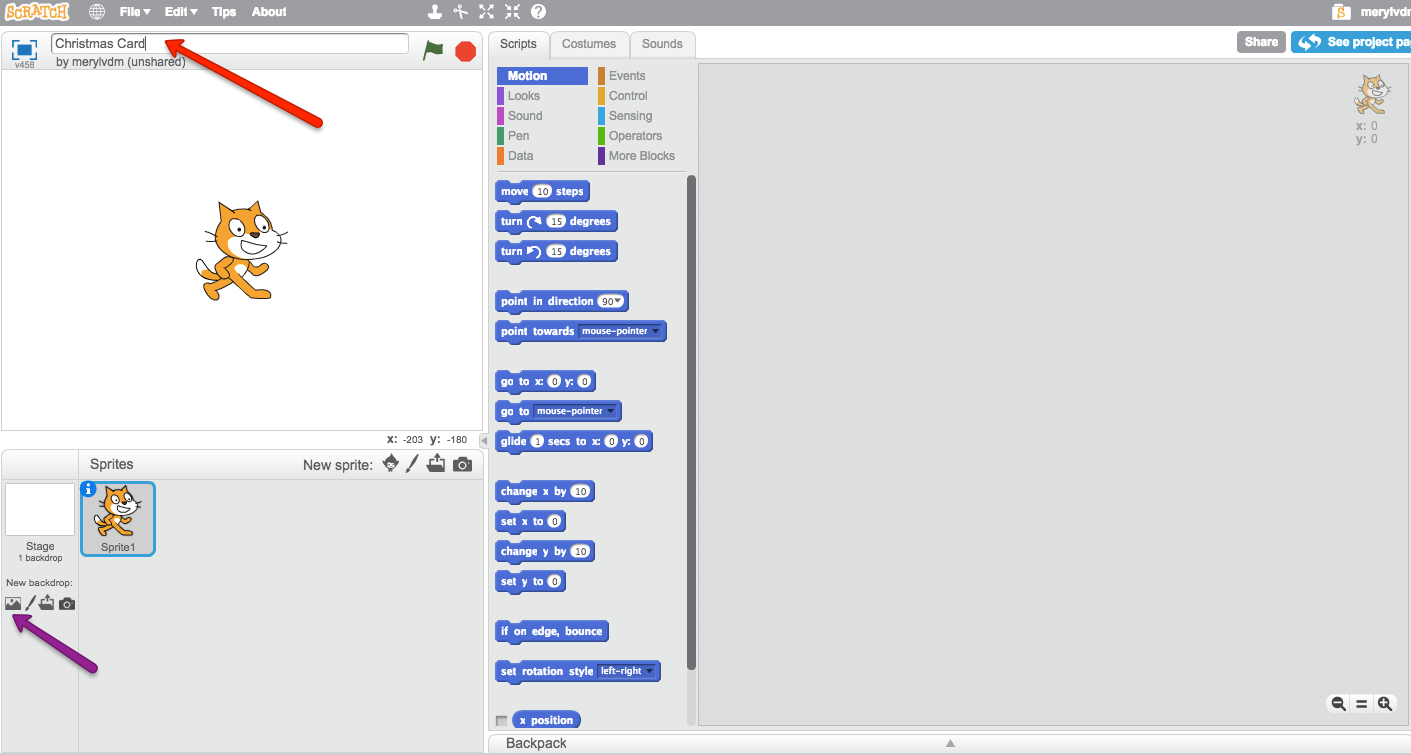Click the Share button

1261,42
